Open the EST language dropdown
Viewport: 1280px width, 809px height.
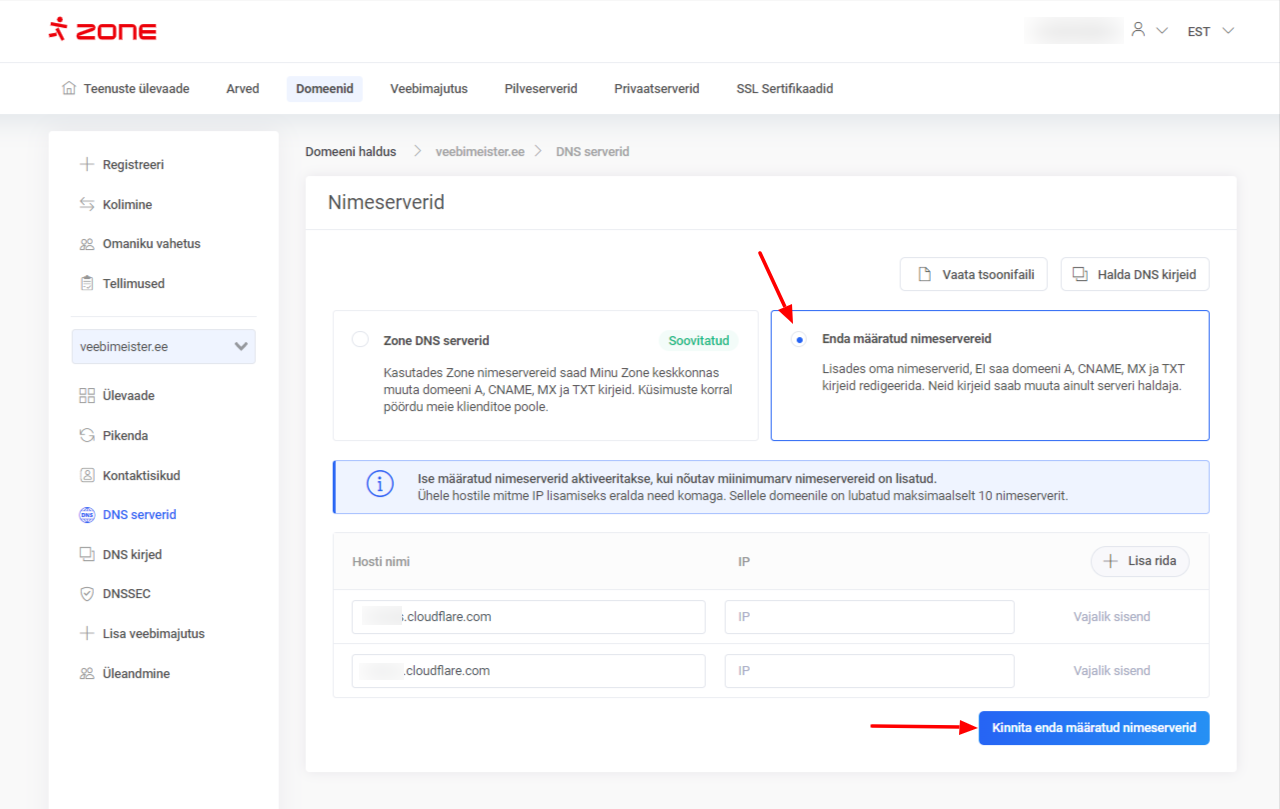(x=1210, y=31)
